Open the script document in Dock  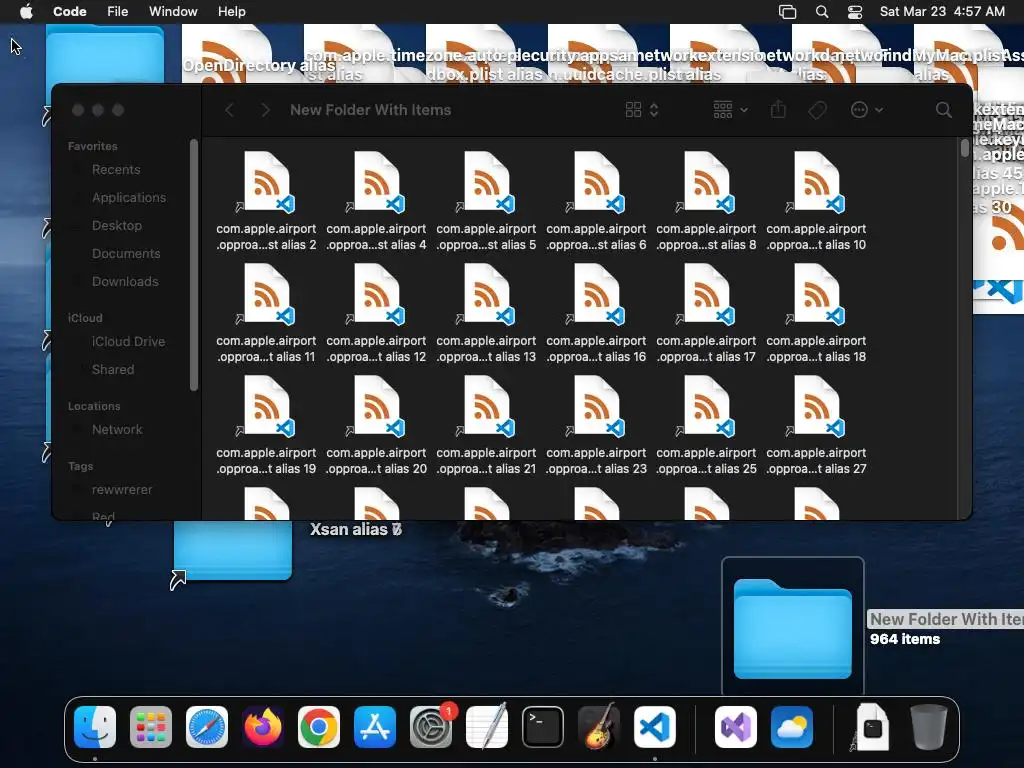(x=872, y=727)
